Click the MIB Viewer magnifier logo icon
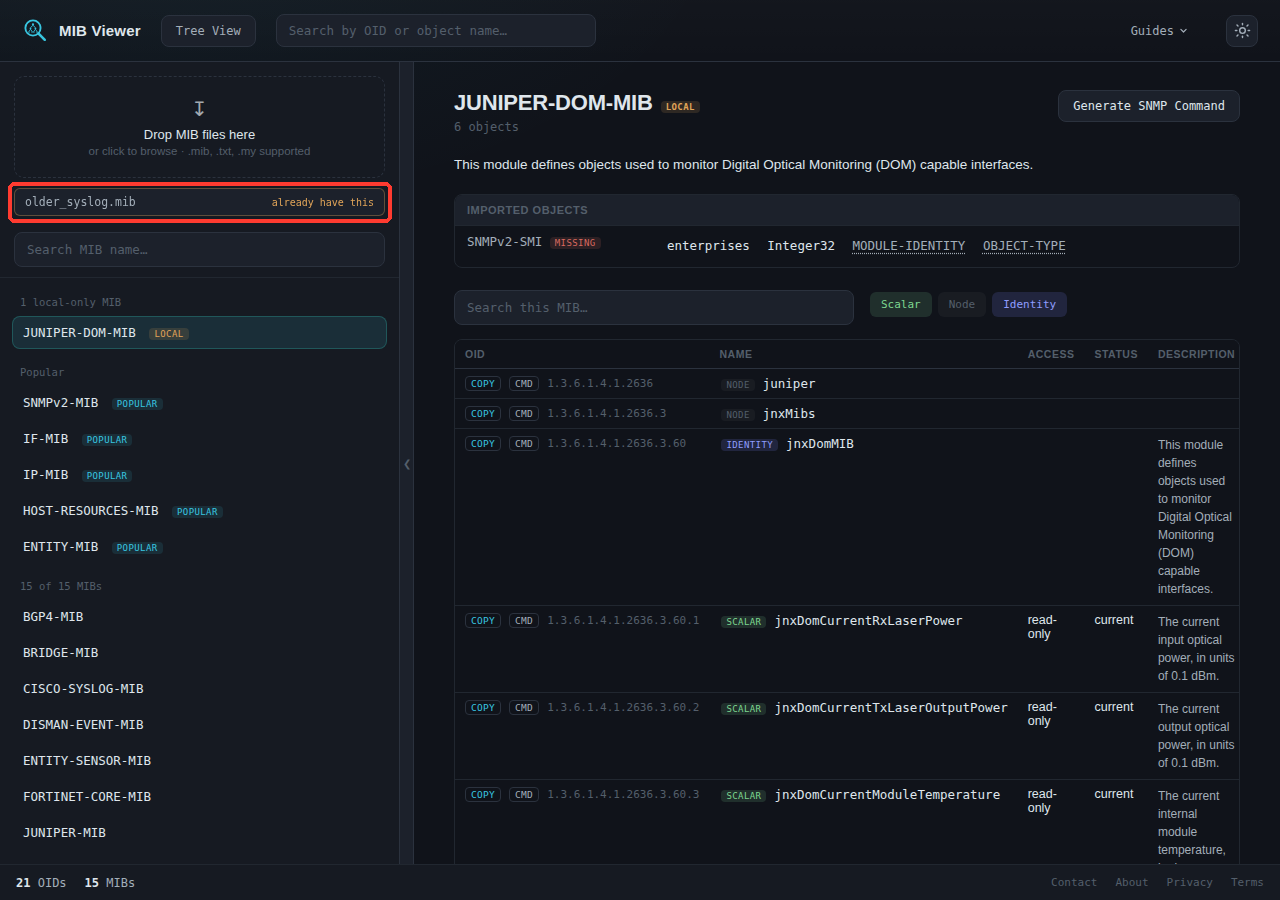The image size is (1280, 900). point(35,30)
